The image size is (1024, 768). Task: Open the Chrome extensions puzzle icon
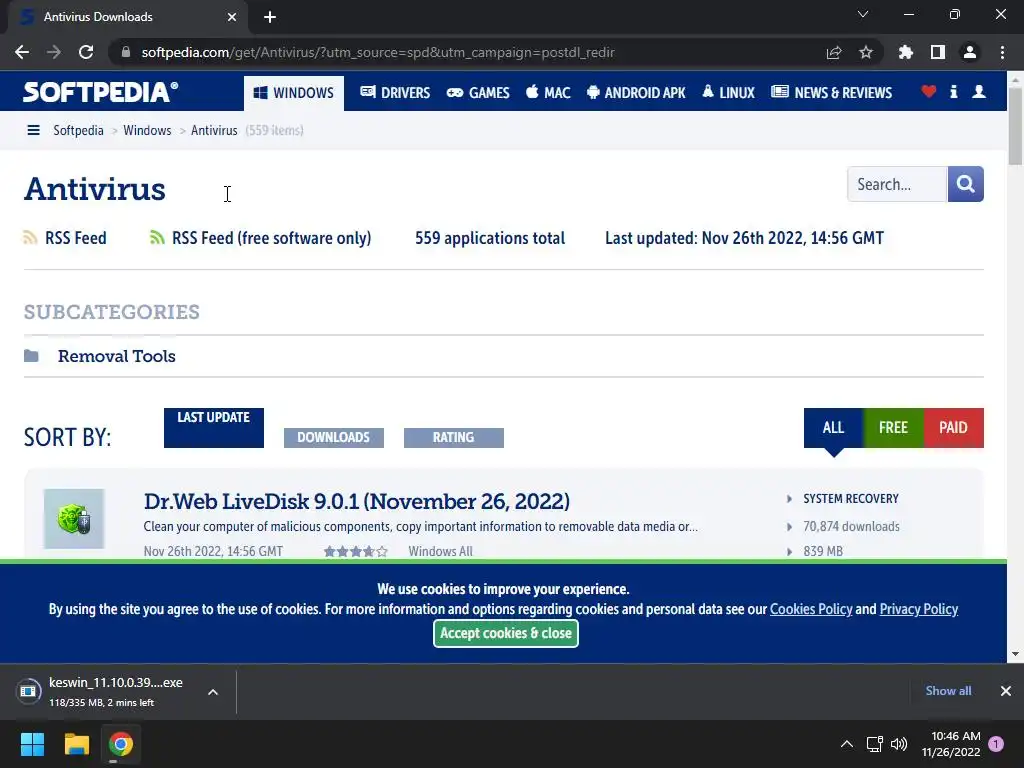906,52
